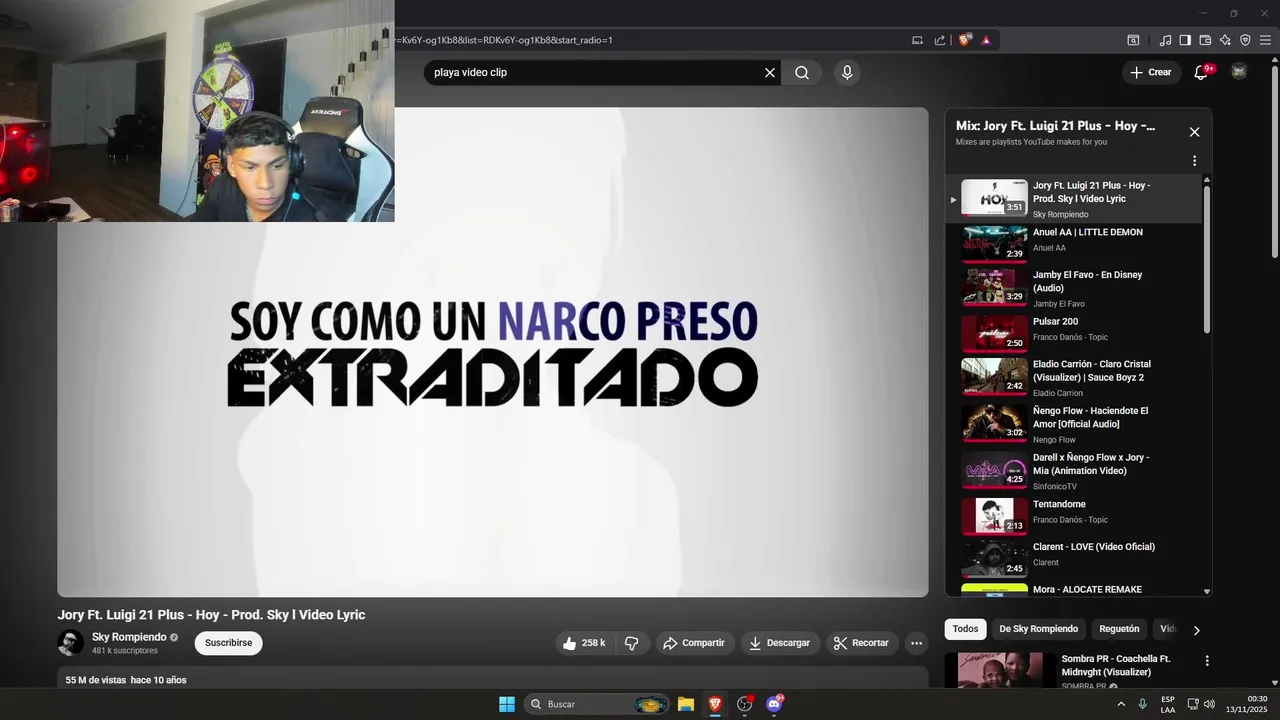This screenshot has width=1280, height=720.
Task: Click the Windows taskbar Buscar search box
Action: point(598,704)
